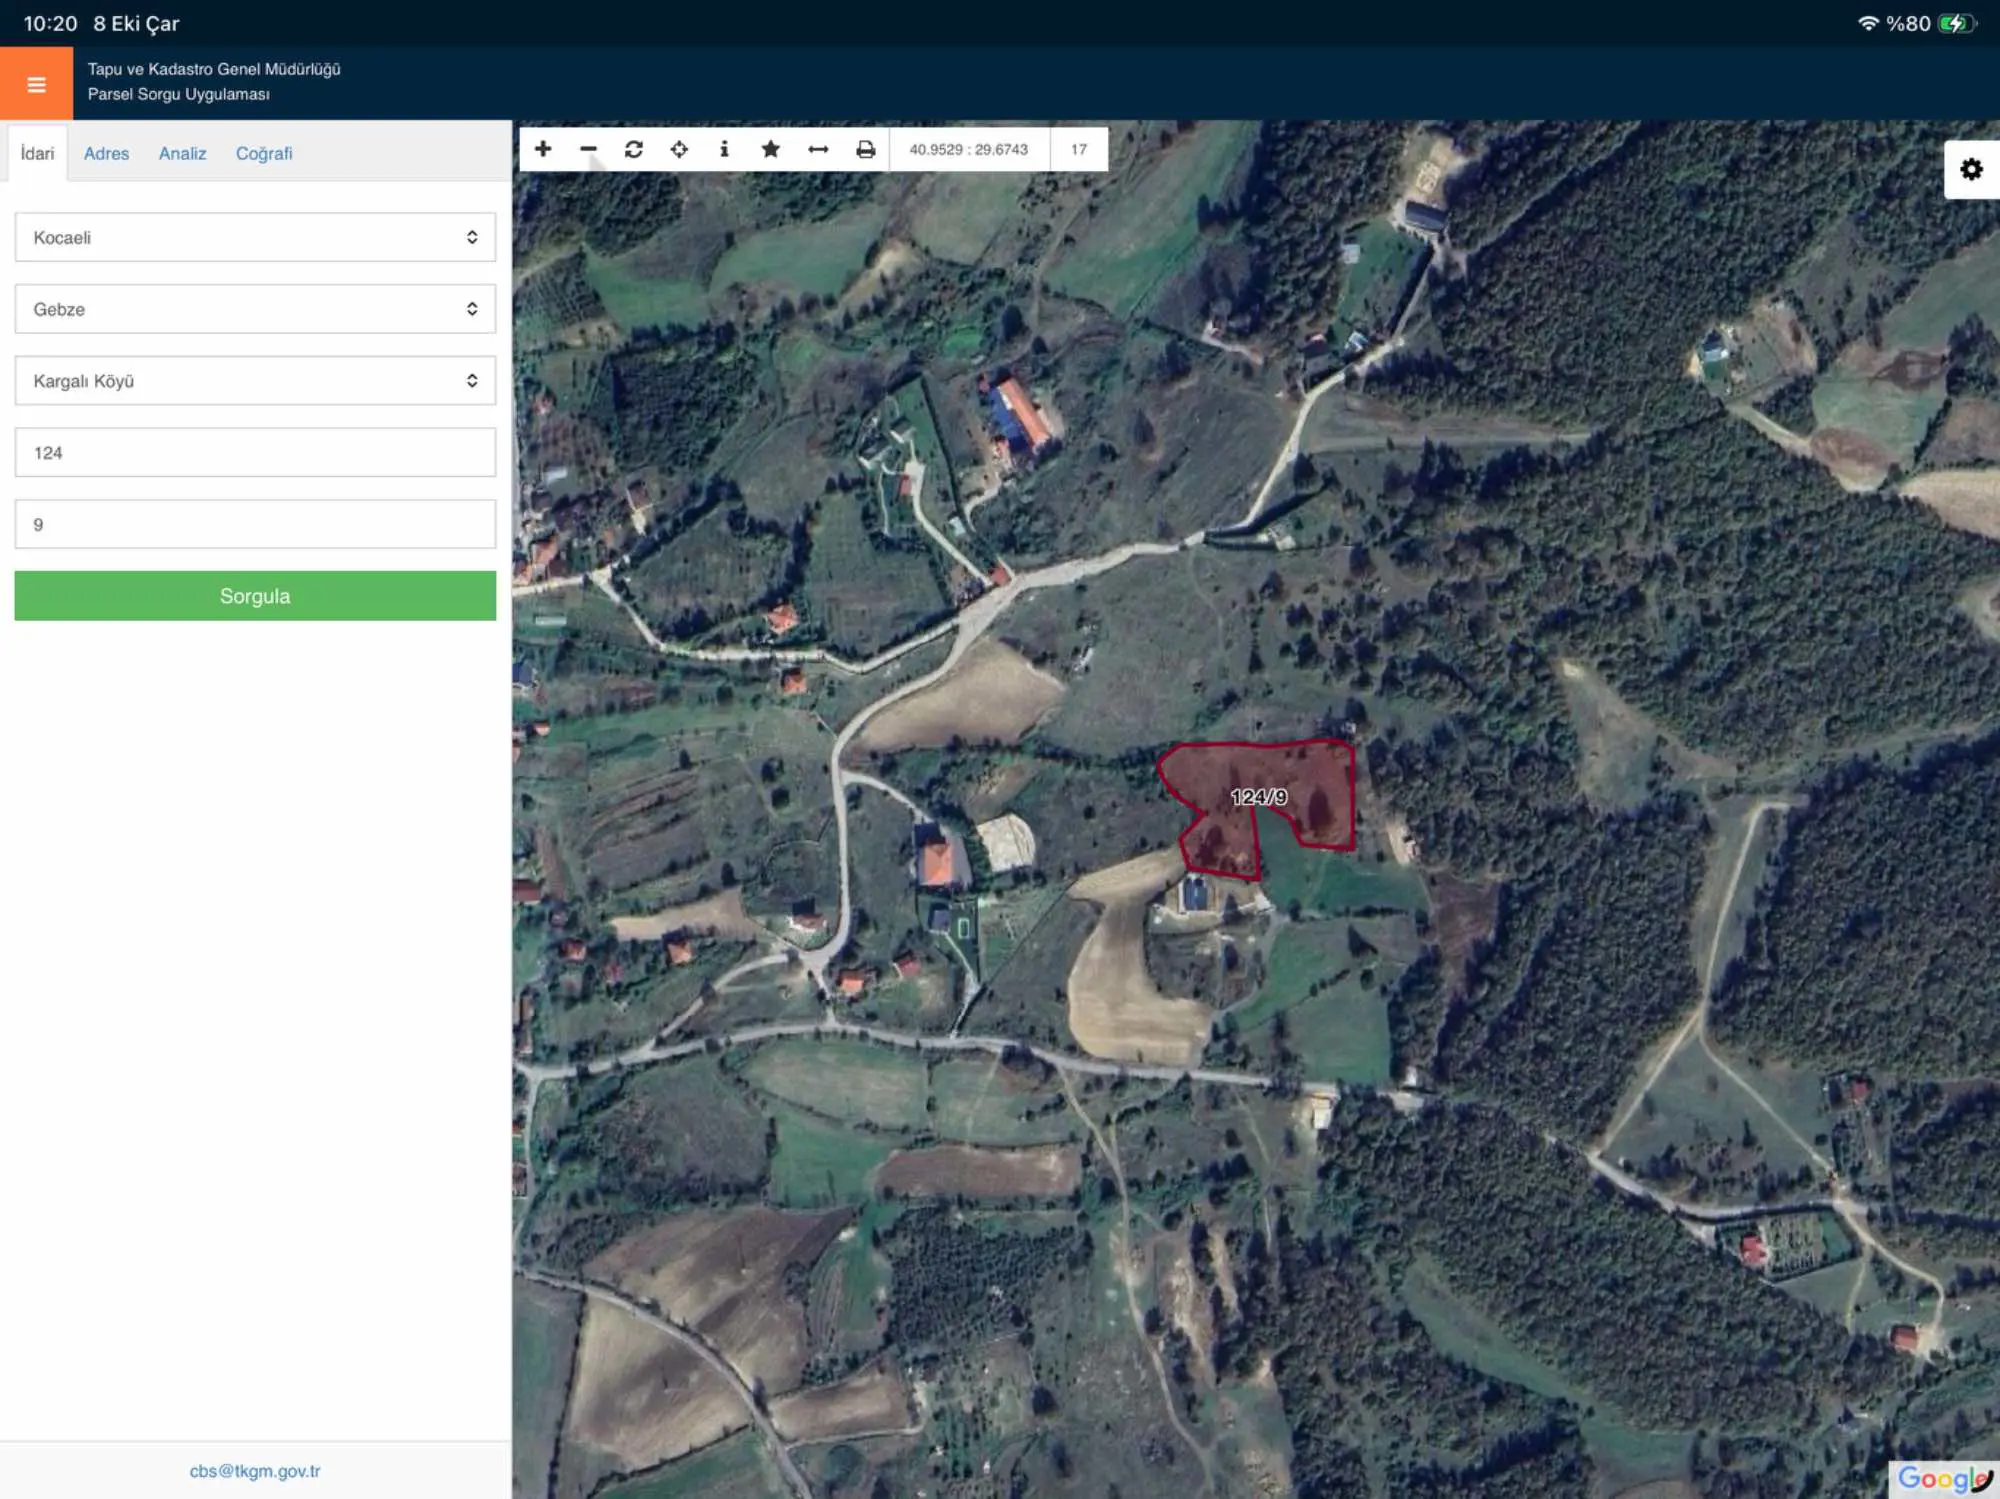Open the Coğrafi tab
This screenshot has height=1499, width=2000.
[264, 153]
